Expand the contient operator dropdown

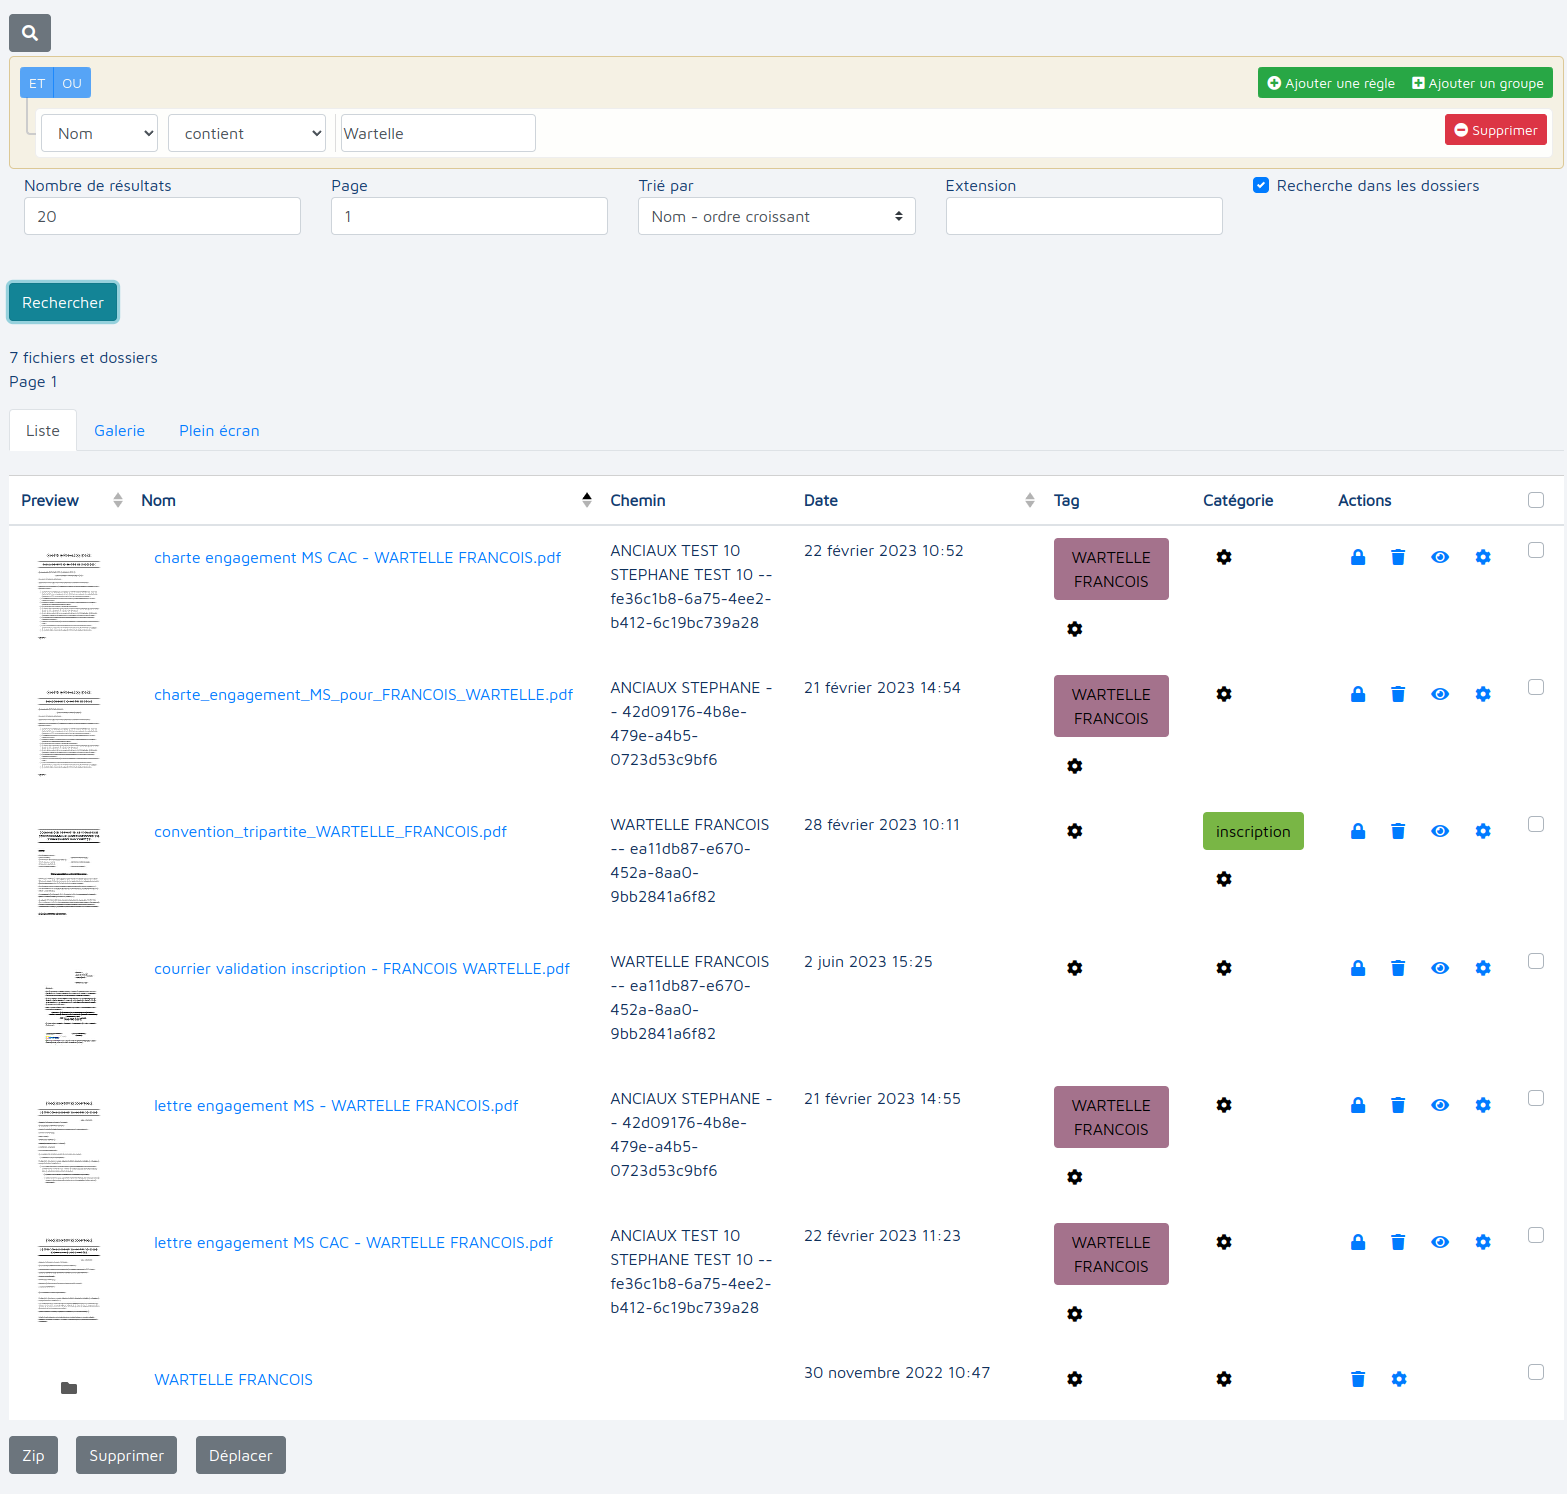(247, 133)
